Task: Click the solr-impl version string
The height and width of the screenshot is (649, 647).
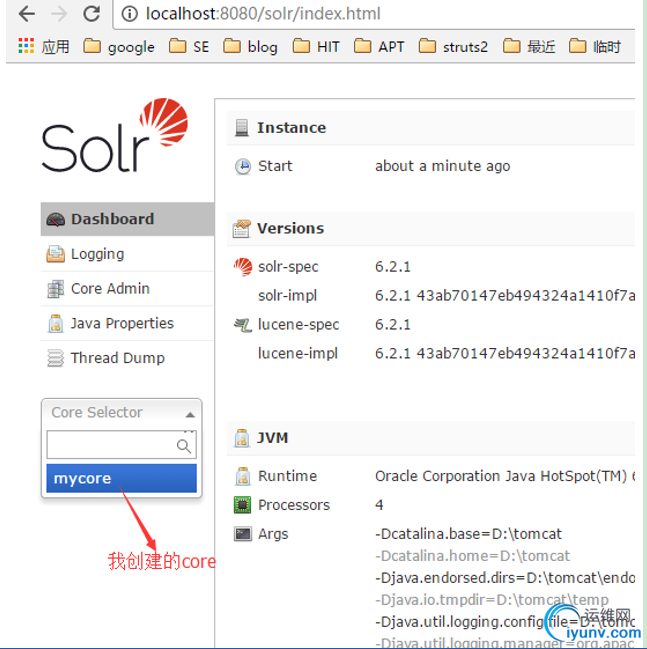Action: coord(505,296)
